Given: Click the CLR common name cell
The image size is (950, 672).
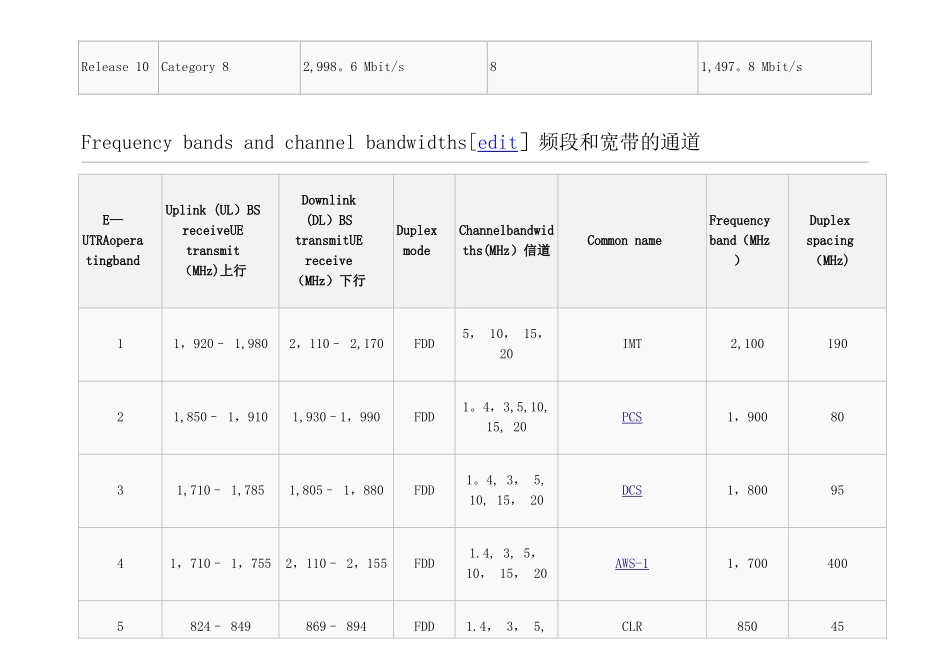Looking at the screenshot, I should point(632,627).
